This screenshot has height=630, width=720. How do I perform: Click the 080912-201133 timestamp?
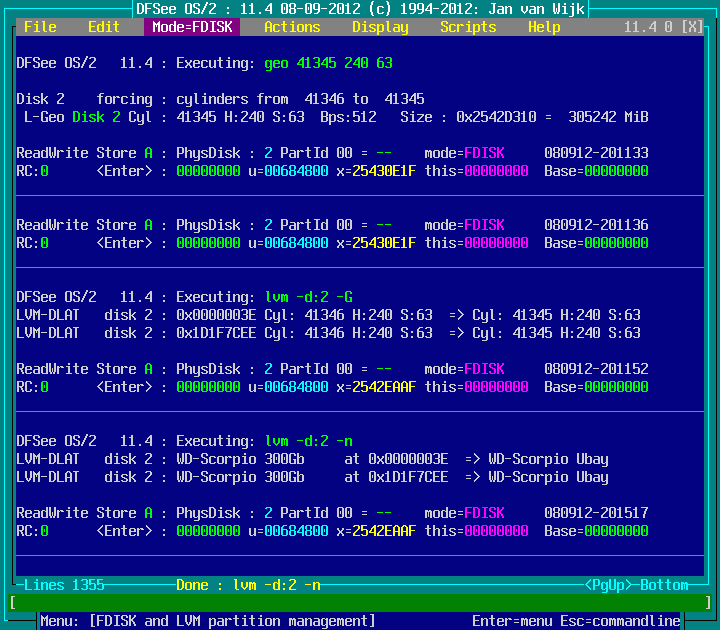(x=596, y=153)
